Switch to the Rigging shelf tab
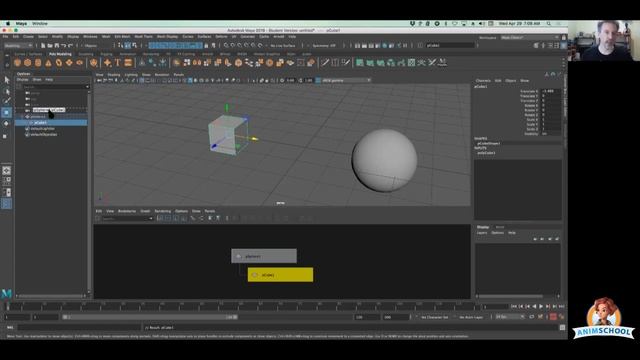 pos(106,54)
